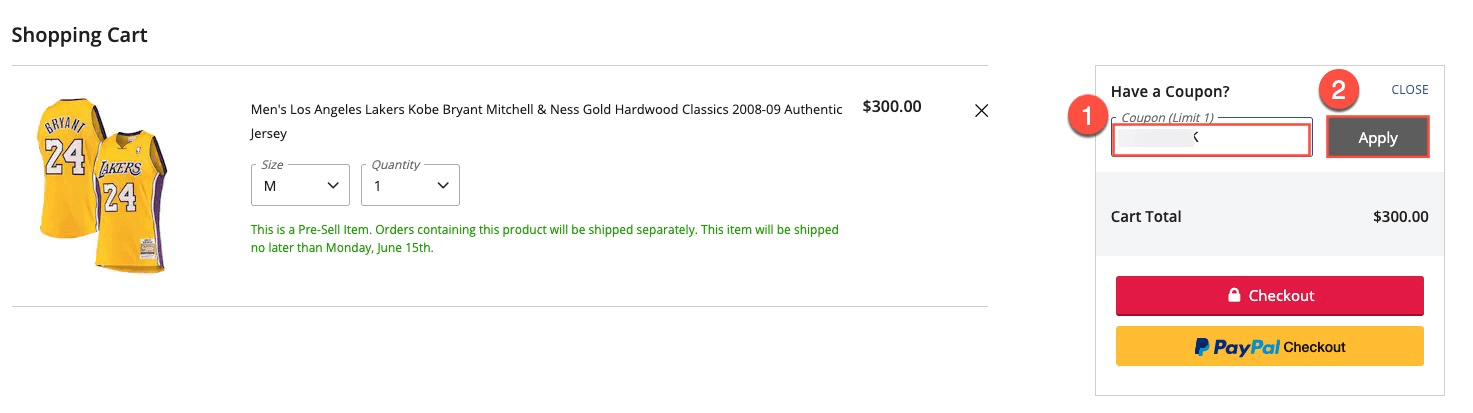Click the Cart Total label

[1146, 216]
